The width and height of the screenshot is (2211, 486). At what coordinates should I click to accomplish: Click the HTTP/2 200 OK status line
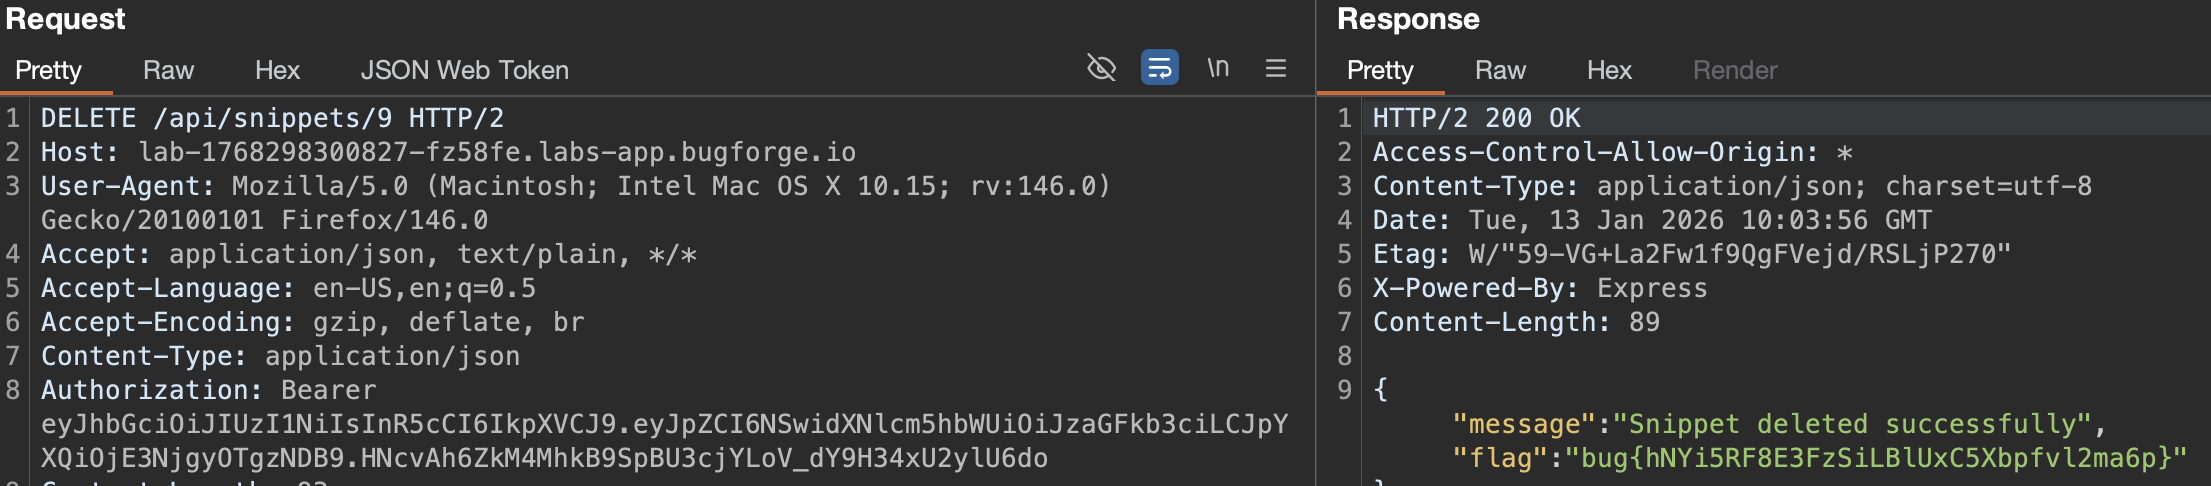[1476, 118]
